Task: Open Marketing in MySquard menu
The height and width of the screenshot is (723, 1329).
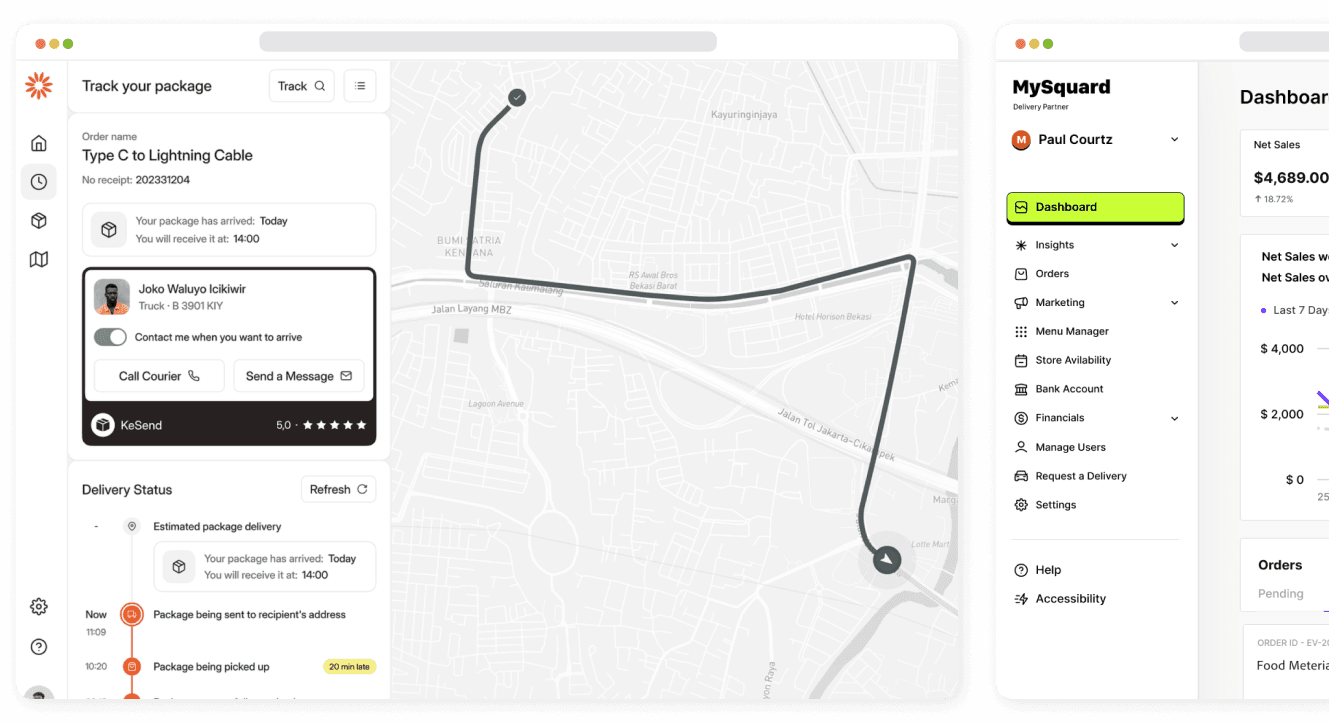Action: tap(1060, 303)
